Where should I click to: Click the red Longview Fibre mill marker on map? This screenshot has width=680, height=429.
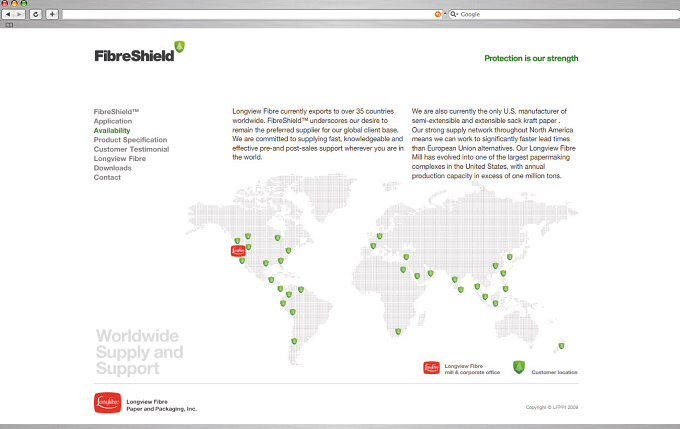coord(238,251)
